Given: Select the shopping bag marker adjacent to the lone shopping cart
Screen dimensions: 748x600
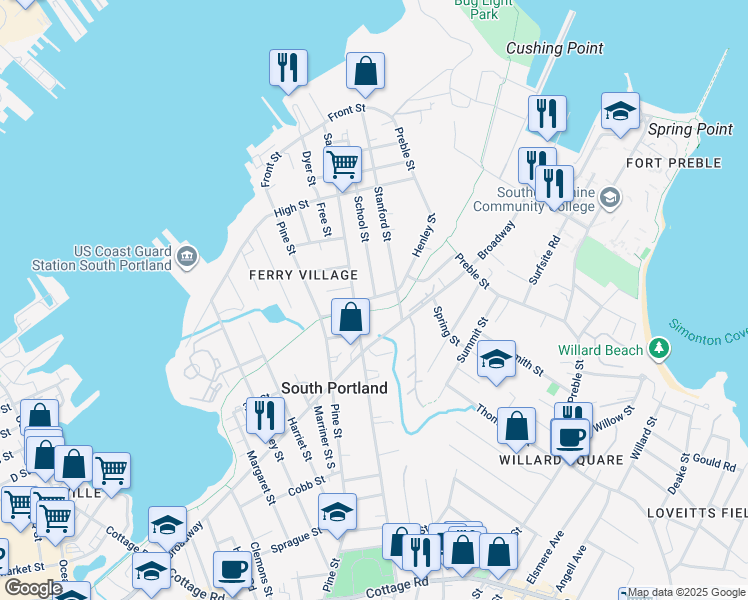Looking at the screenshot, I should pyautogui.click(x=73, y=466).
